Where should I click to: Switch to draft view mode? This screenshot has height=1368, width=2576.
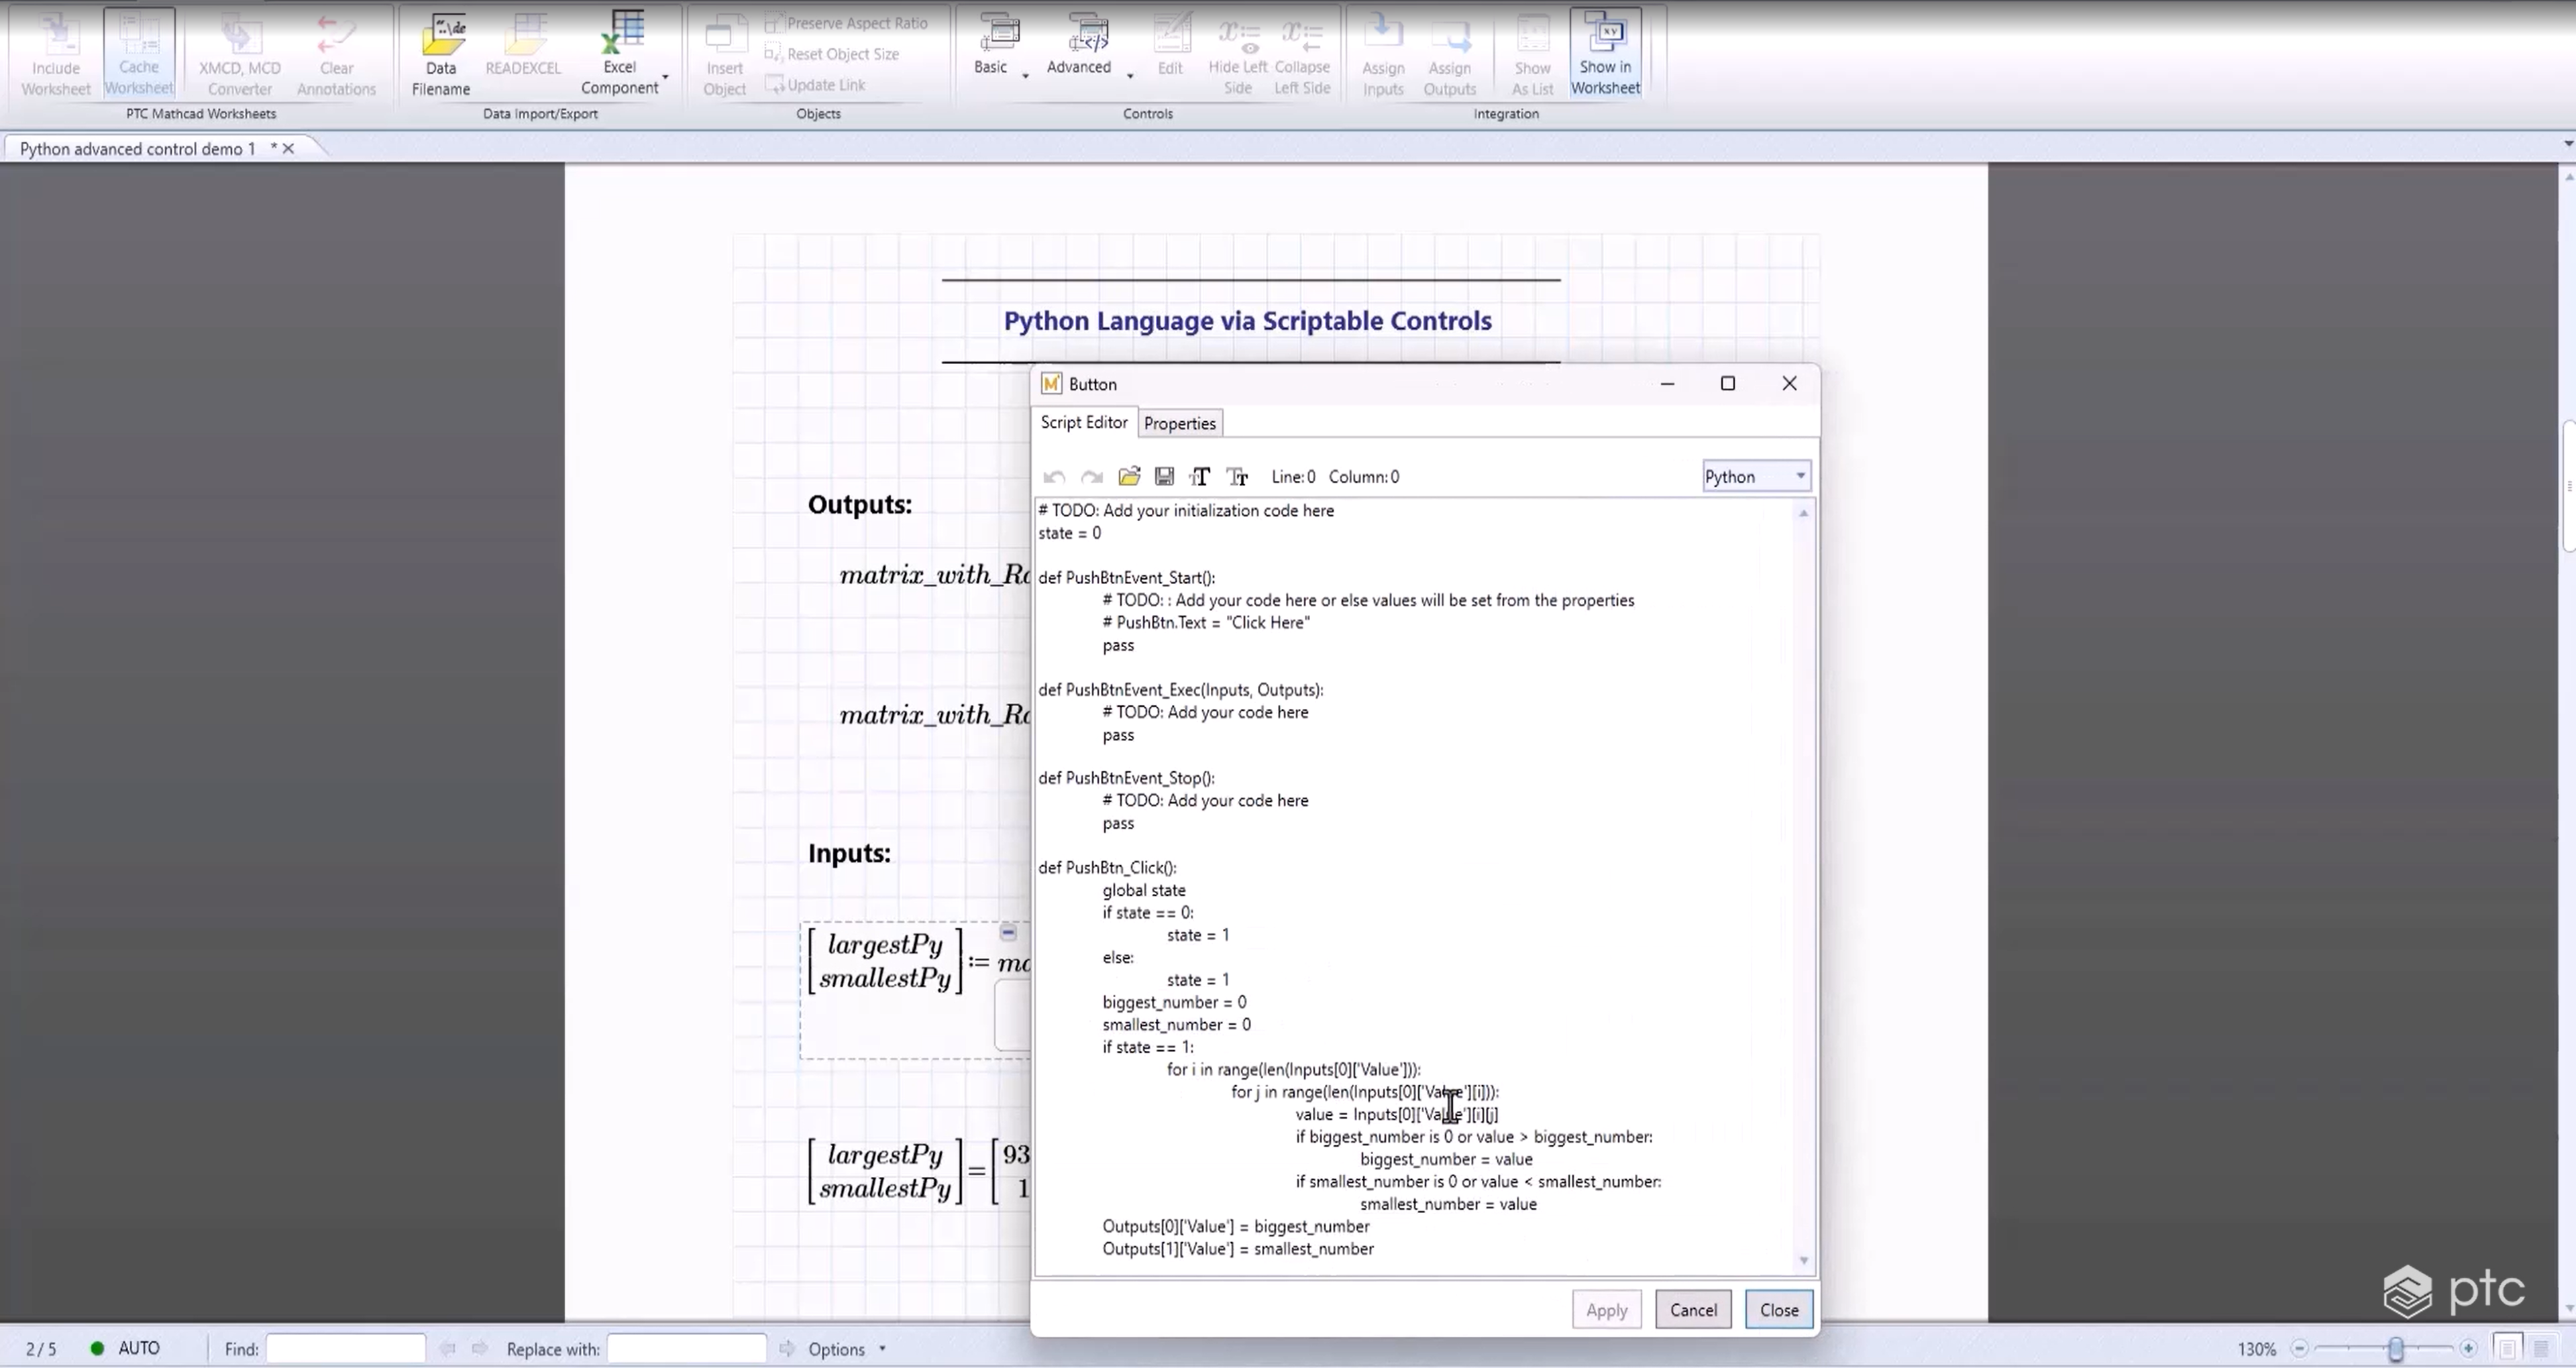pyautogui.click(x=2541, y=1348)
